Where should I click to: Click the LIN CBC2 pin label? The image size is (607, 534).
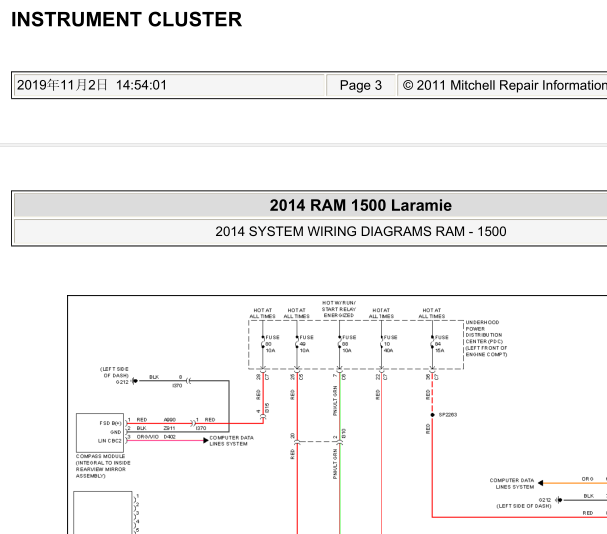(x=110, y=441)
